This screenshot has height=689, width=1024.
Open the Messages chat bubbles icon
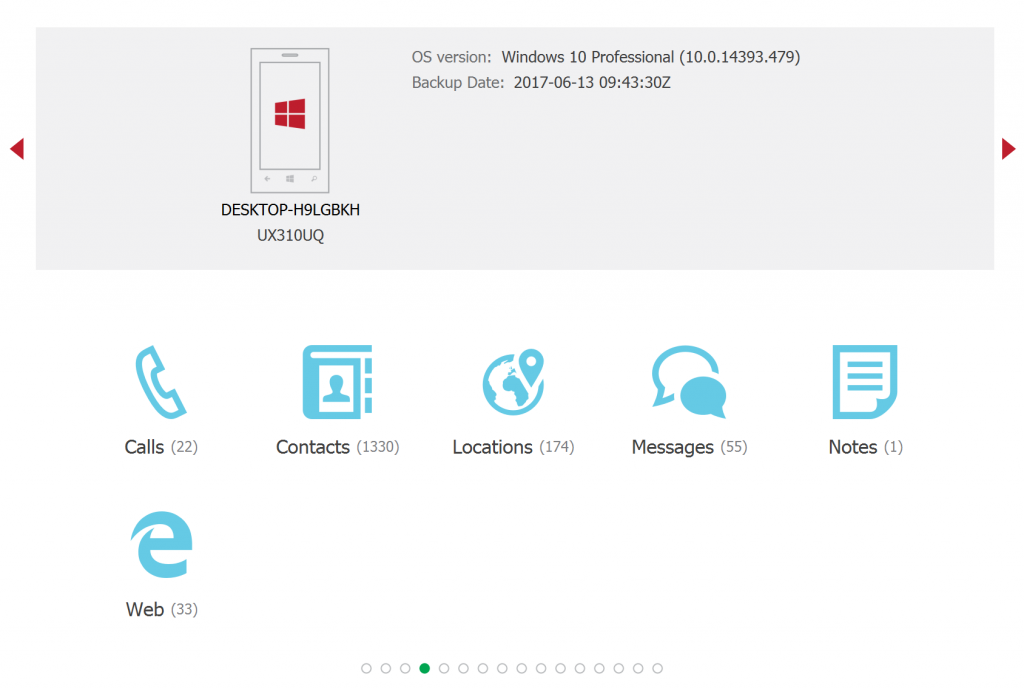point(688,382)
